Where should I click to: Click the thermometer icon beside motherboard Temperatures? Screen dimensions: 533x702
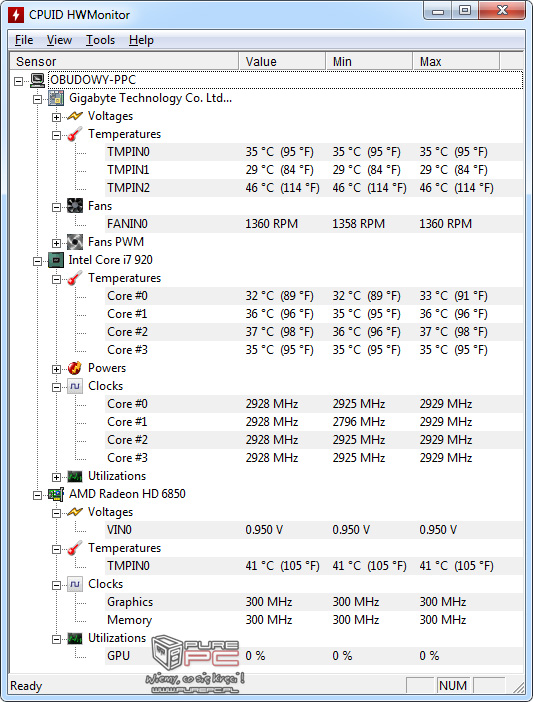click(75, 134)
